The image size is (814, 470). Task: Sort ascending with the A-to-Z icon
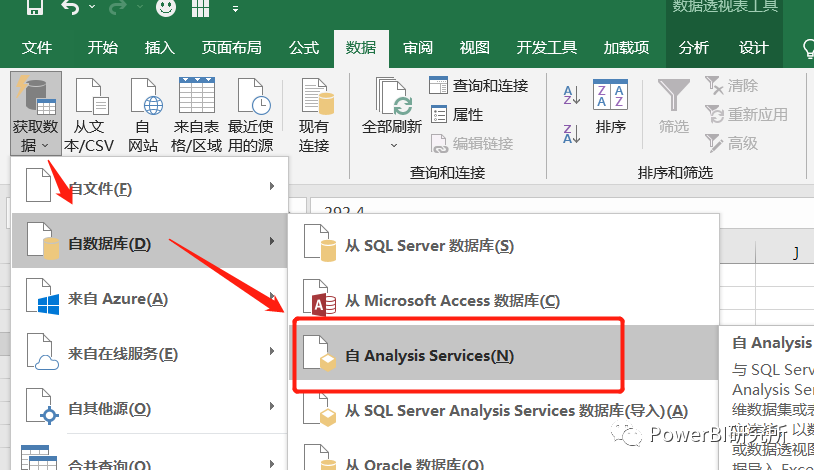click(x=572, y=95)
